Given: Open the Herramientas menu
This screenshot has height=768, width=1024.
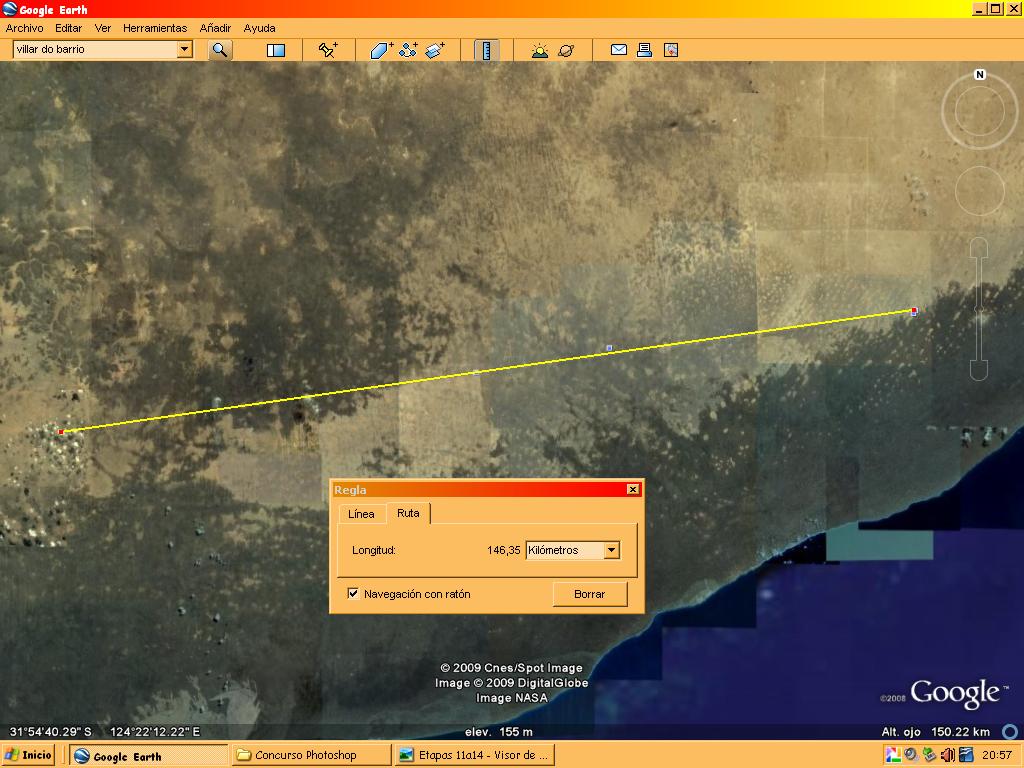Looking at the screenshot, I should click(x=155, y=28).
